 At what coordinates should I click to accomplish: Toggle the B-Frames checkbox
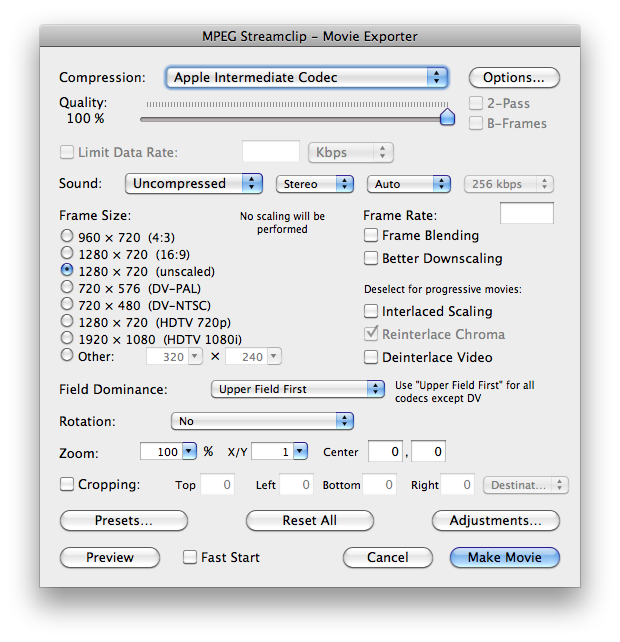coord(476,123)
